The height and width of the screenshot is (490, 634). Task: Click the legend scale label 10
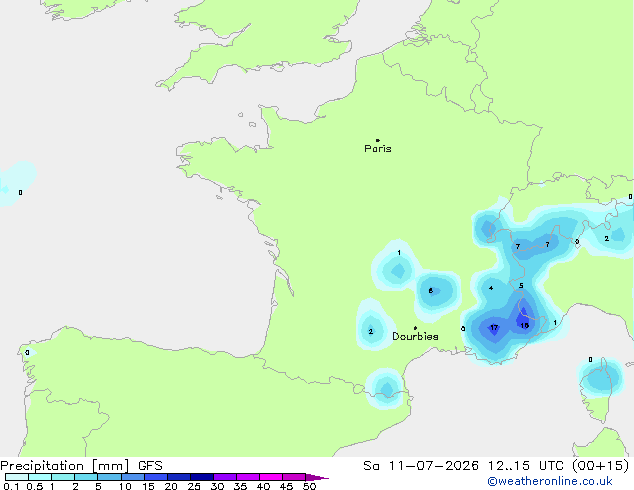[x=125, y=486]
